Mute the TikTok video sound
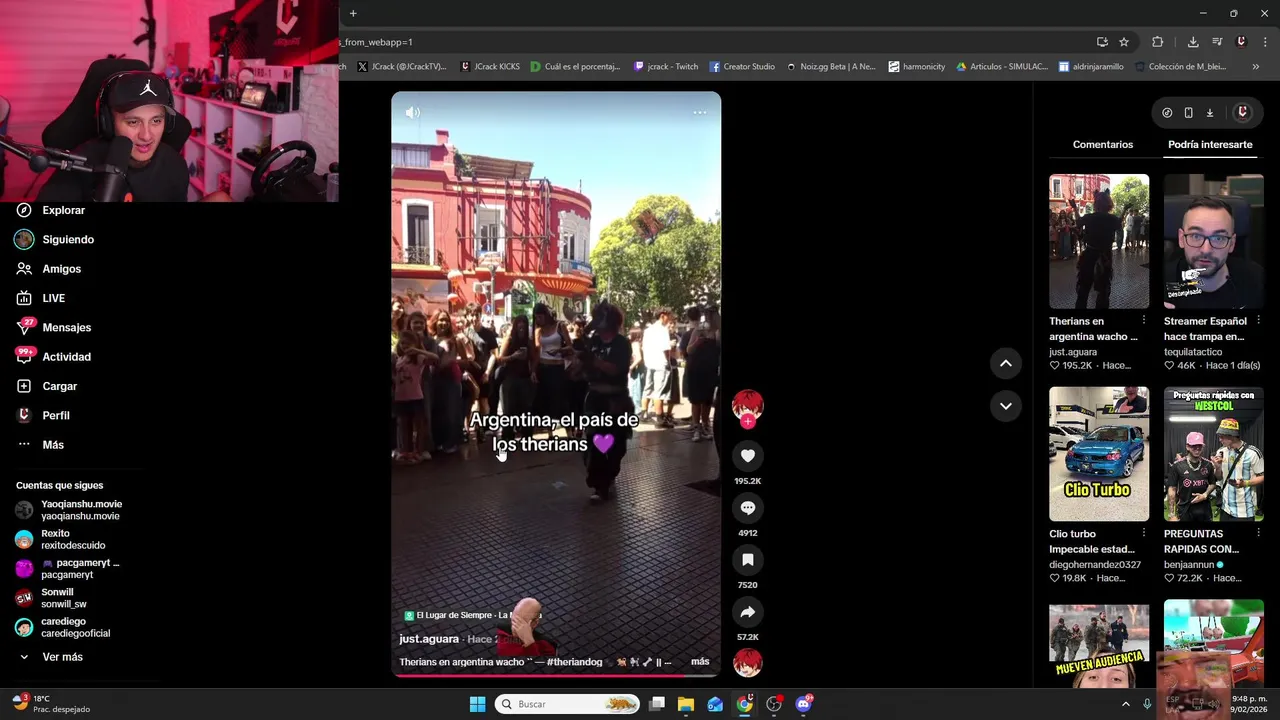 413,112
